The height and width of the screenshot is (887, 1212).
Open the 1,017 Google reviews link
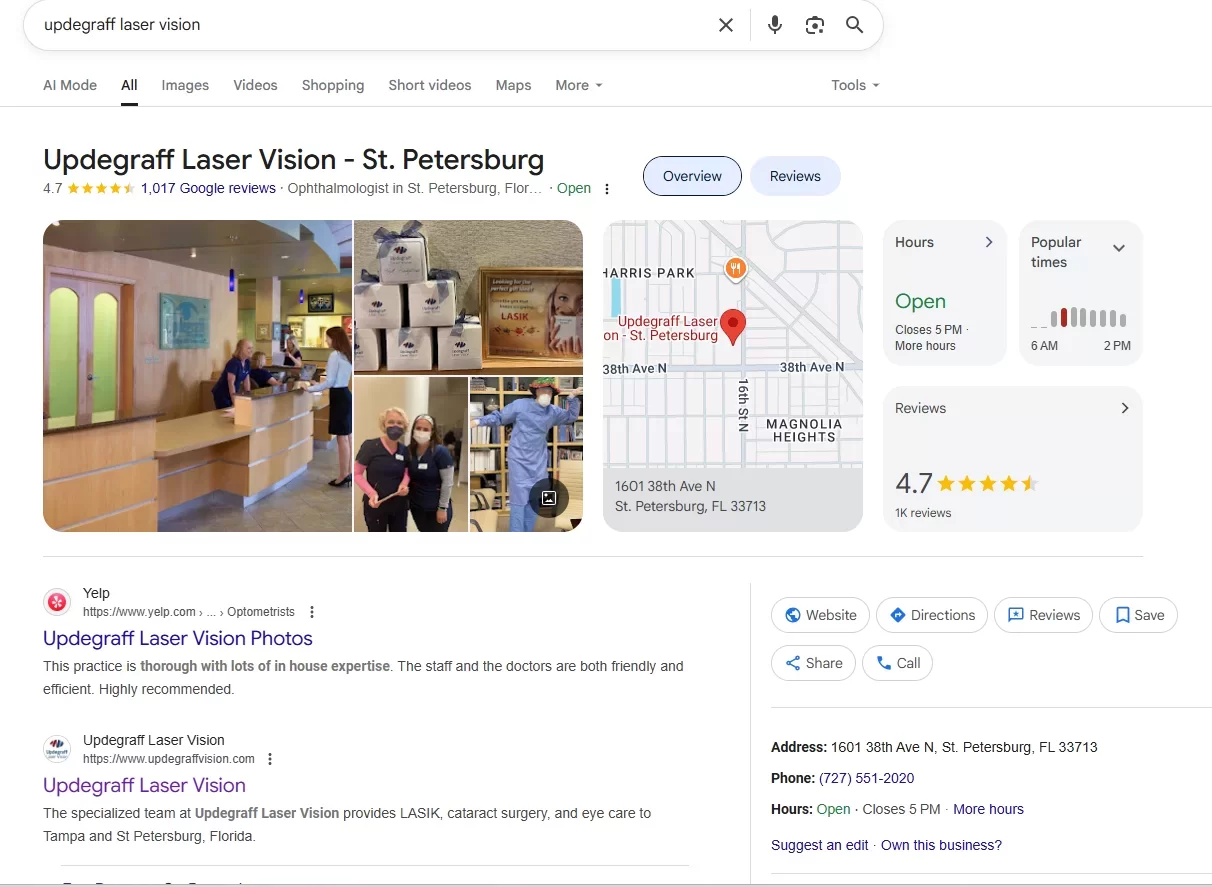point(208,188)
